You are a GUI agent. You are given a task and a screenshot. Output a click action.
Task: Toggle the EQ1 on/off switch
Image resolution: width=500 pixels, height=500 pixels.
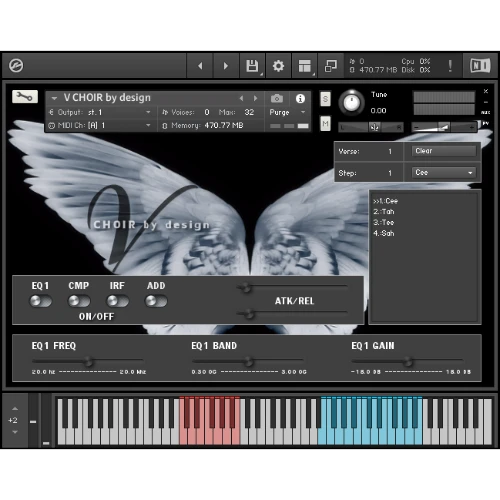click(40, 301)
